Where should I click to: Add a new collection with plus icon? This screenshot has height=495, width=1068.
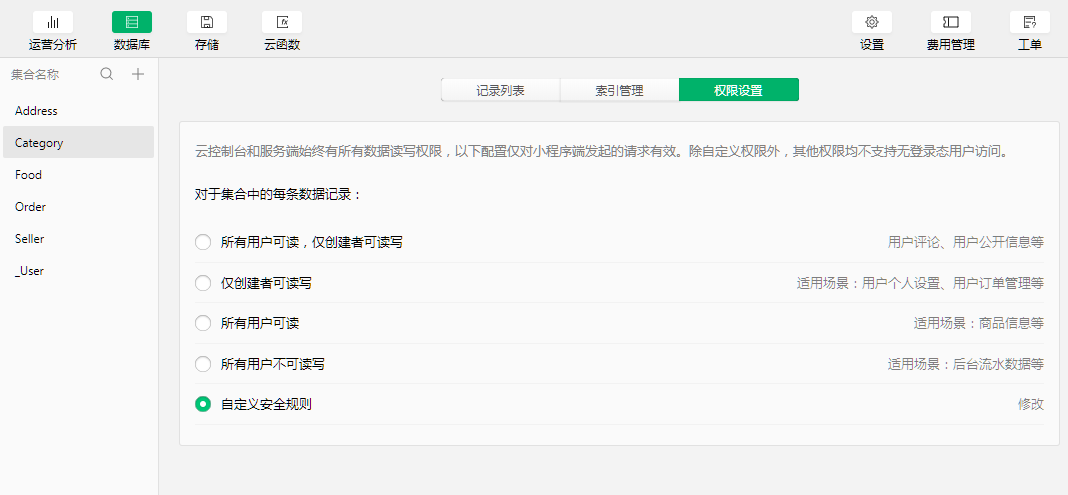[138, 74]
